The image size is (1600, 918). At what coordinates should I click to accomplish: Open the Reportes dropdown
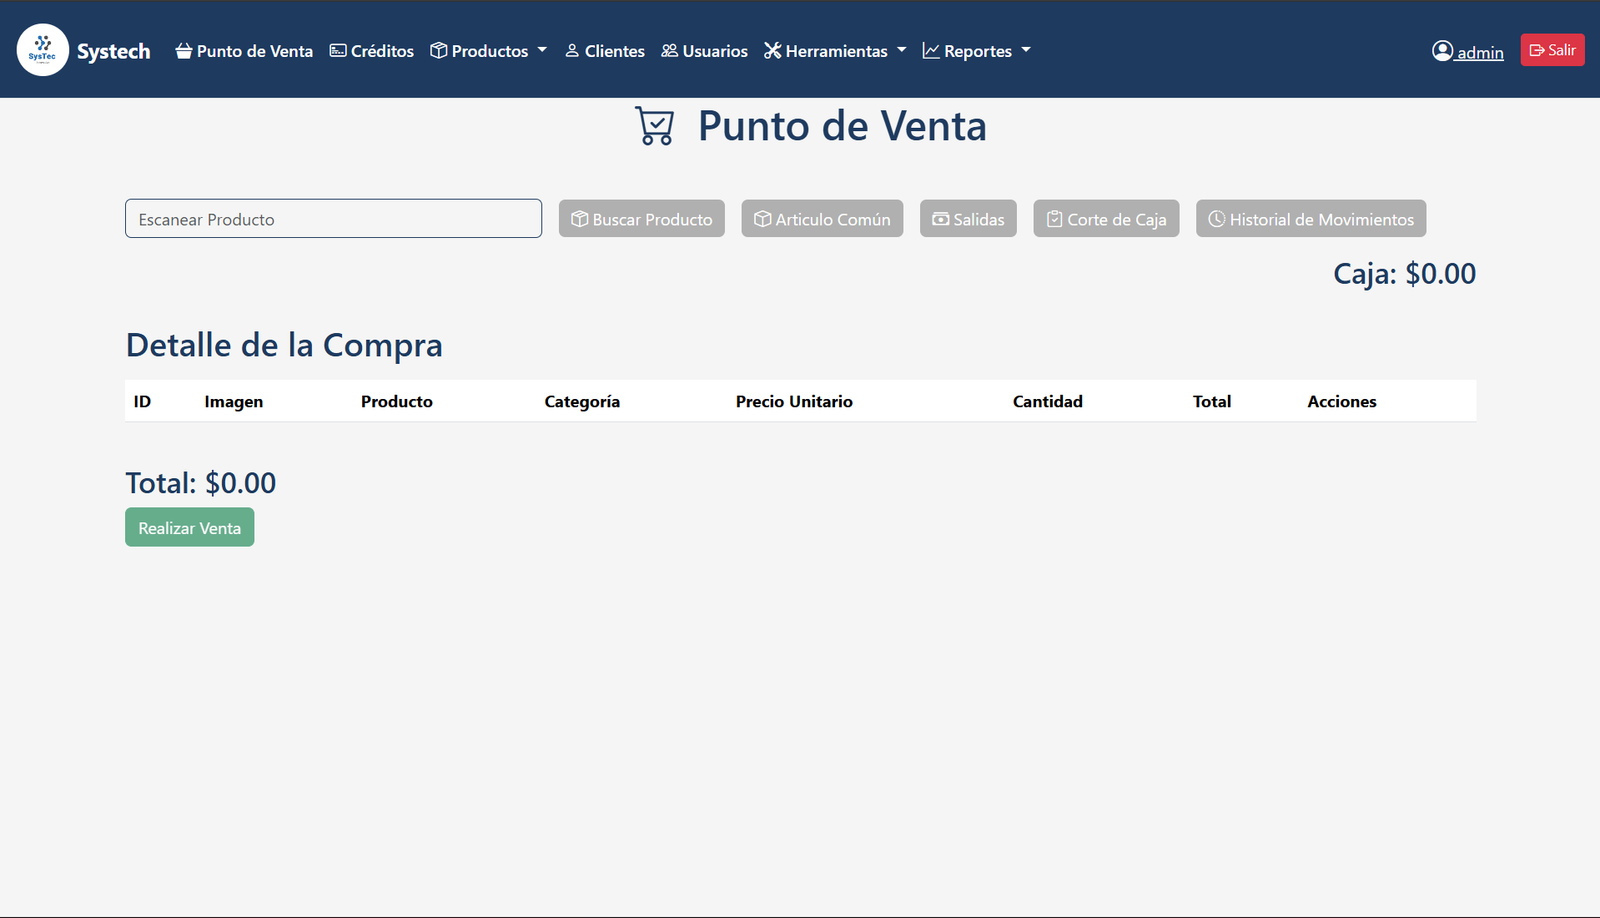(x=976, y=50)
